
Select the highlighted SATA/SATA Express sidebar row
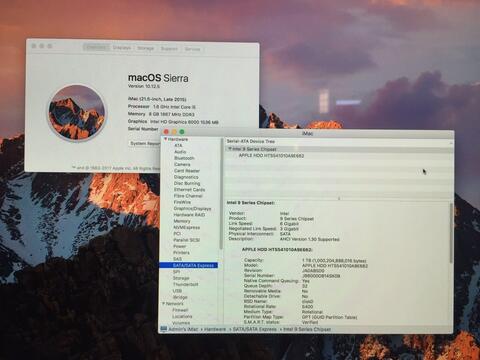[x=189, y=265]
